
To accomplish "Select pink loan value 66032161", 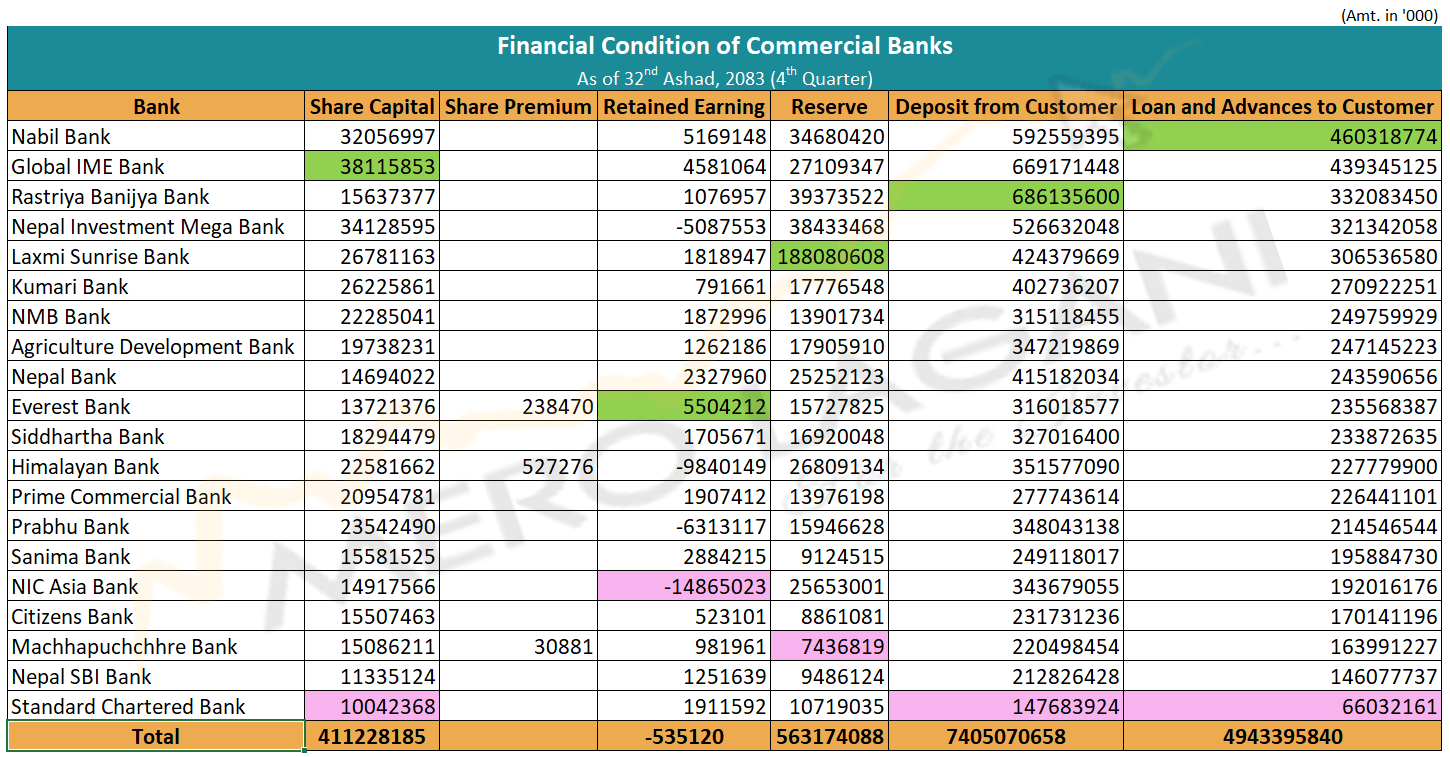I will (1282, 707).
